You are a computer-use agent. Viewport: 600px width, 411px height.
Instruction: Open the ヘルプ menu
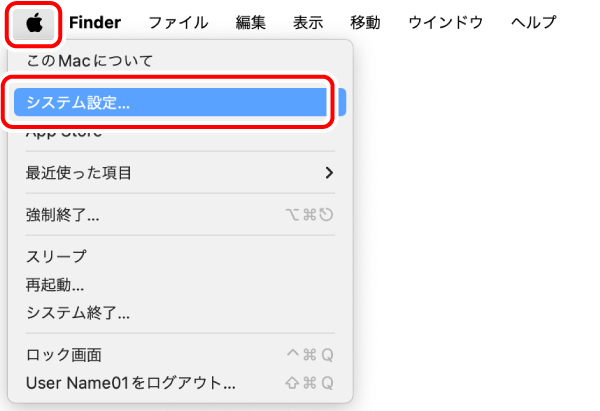(532, 23)
